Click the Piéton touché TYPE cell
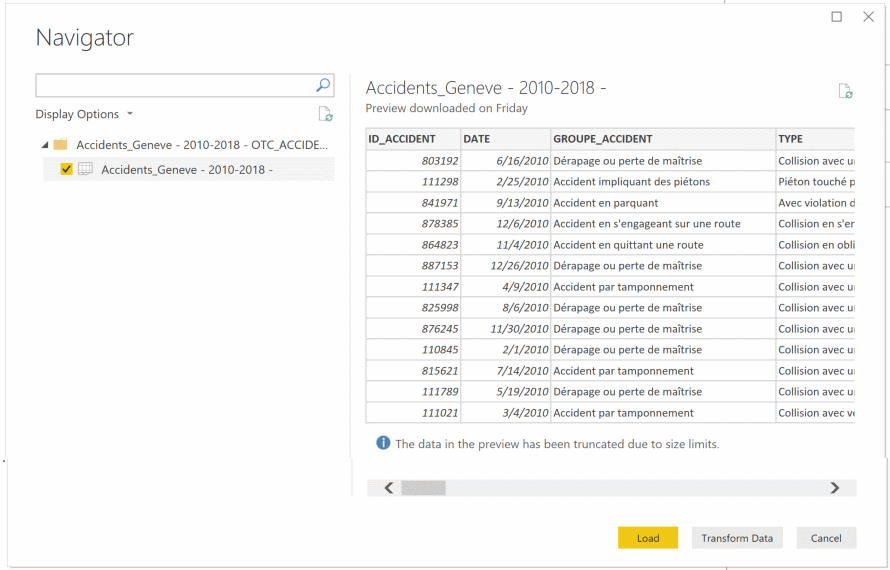 [x=815, y=182]
